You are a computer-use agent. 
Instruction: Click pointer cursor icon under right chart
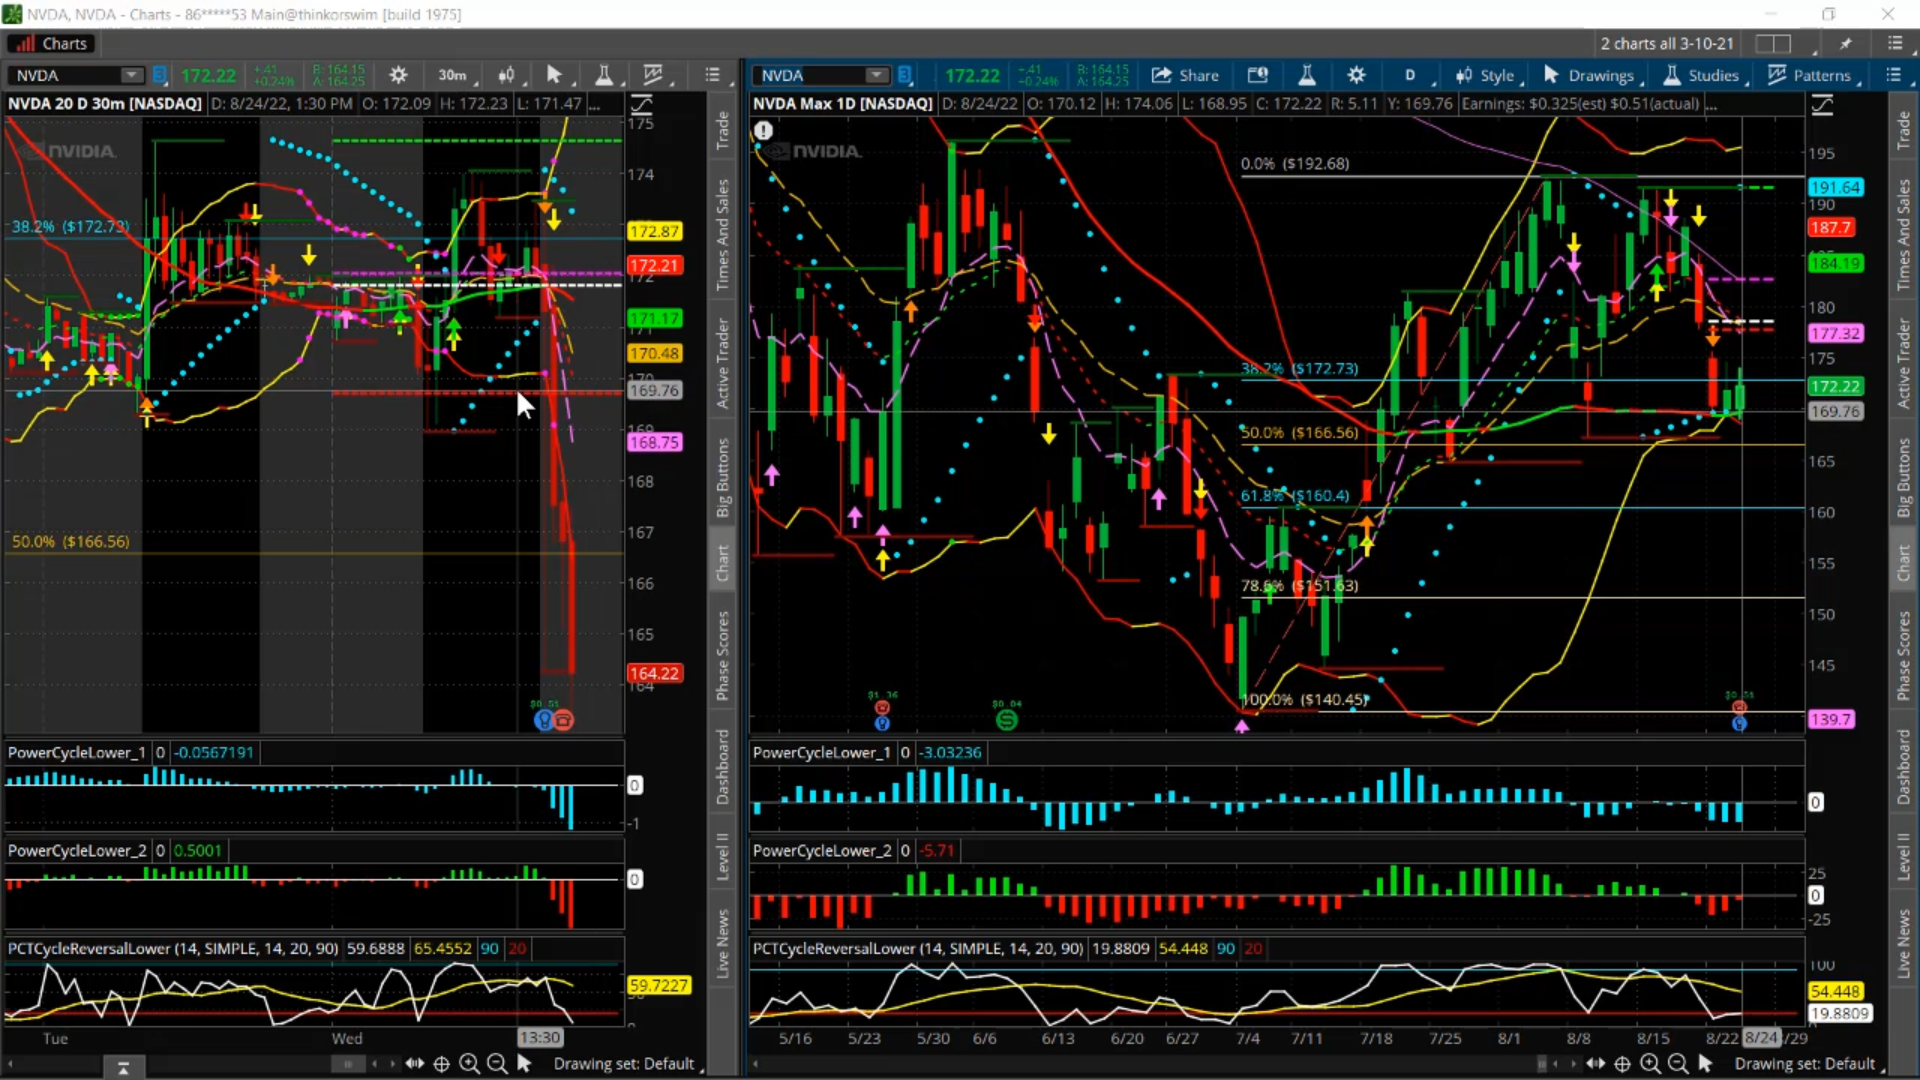click(x=1705, y=1064)
